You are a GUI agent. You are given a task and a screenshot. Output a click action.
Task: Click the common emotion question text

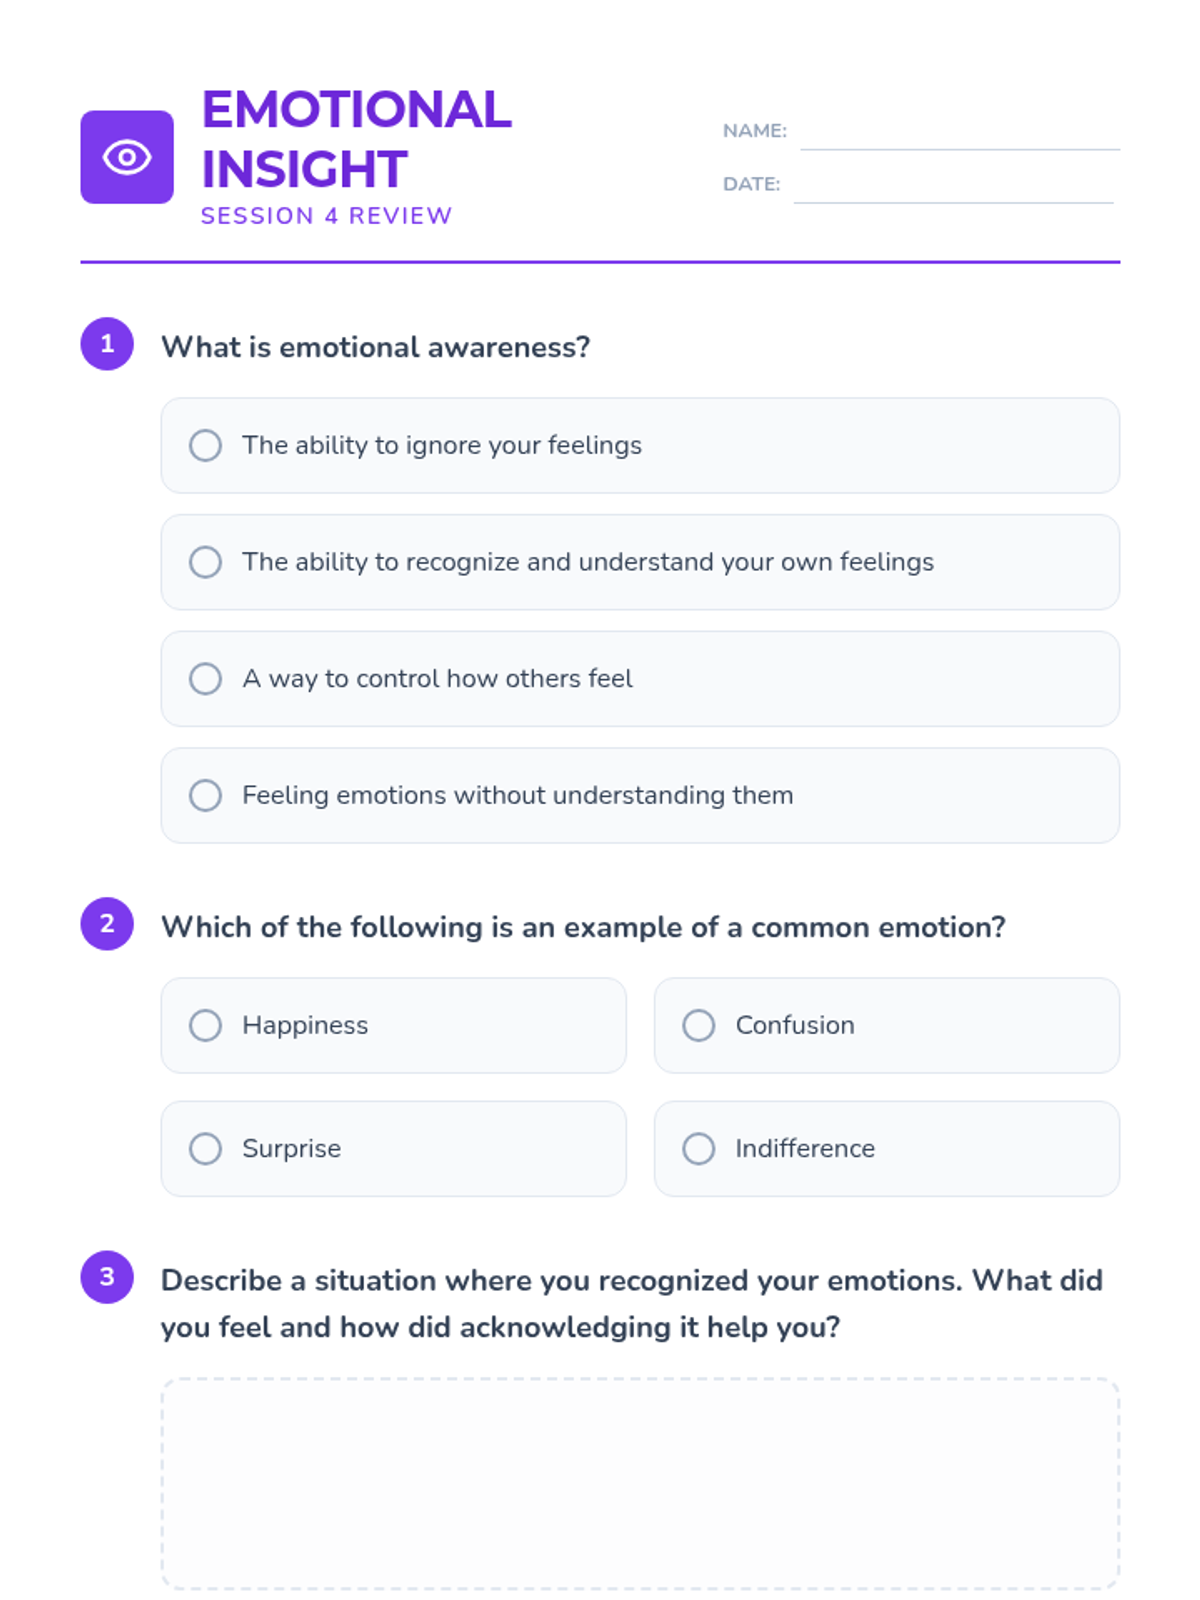pos(583,927)
